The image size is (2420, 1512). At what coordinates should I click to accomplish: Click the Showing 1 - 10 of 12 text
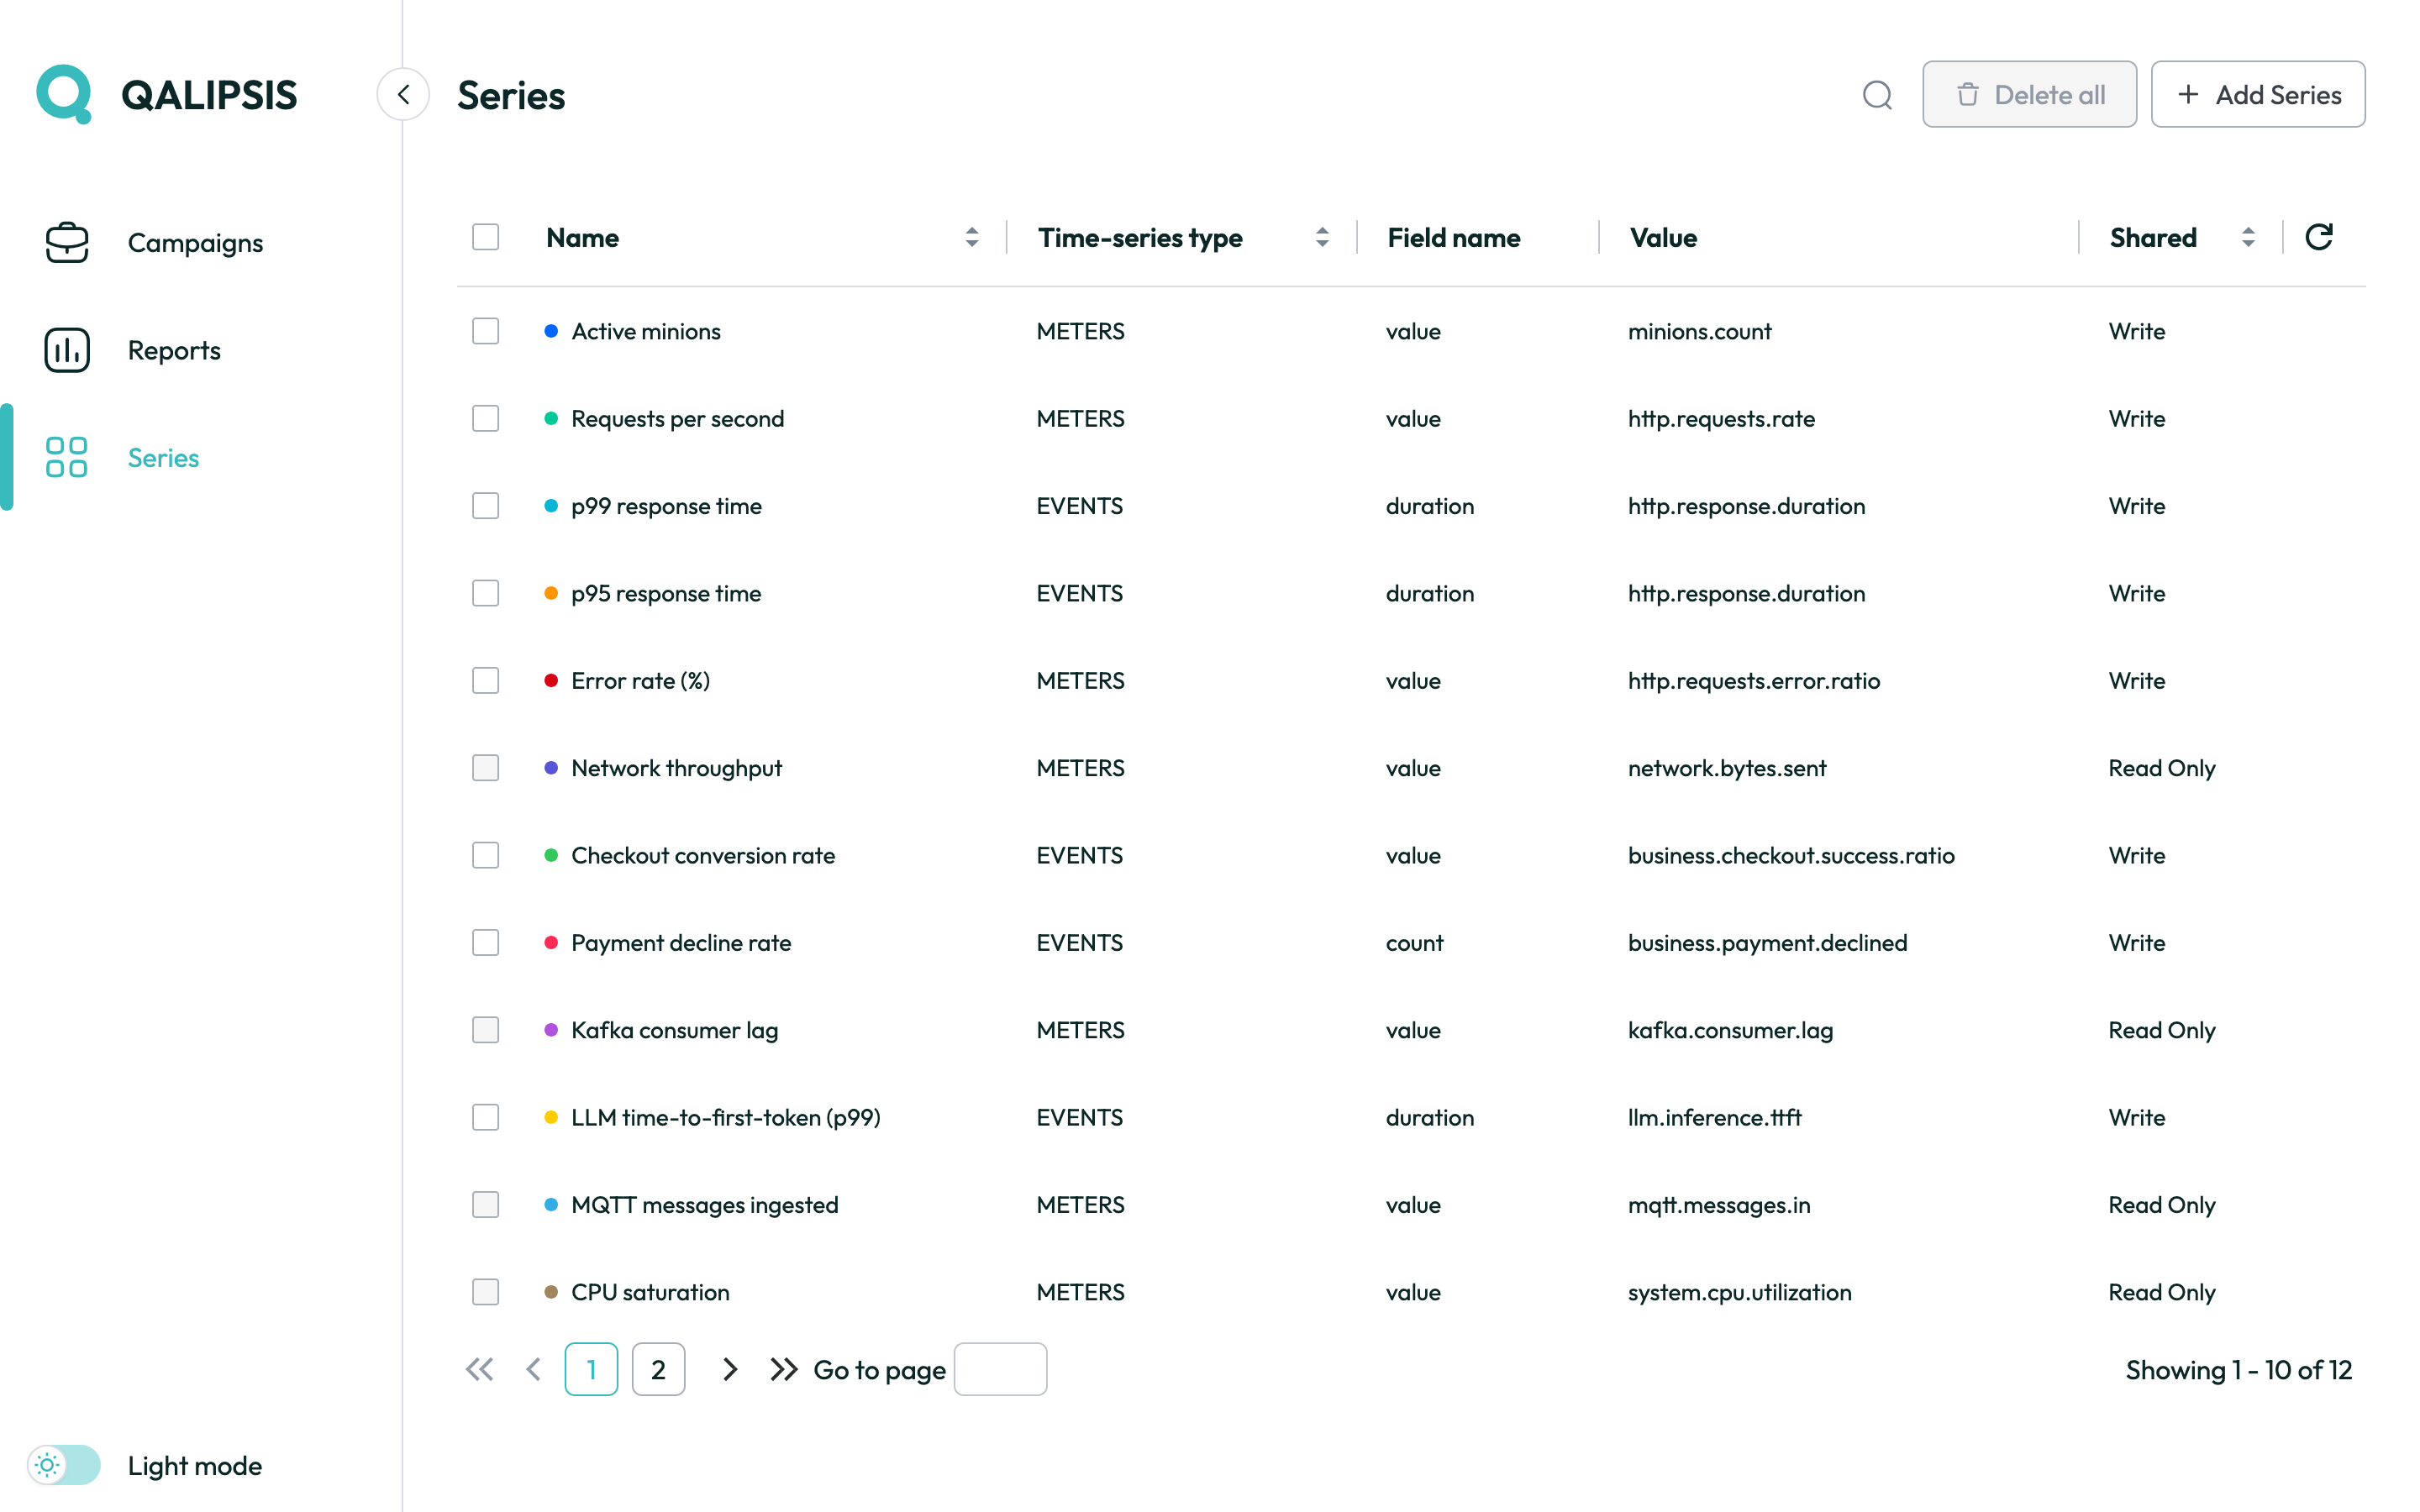point(2238,1369)
